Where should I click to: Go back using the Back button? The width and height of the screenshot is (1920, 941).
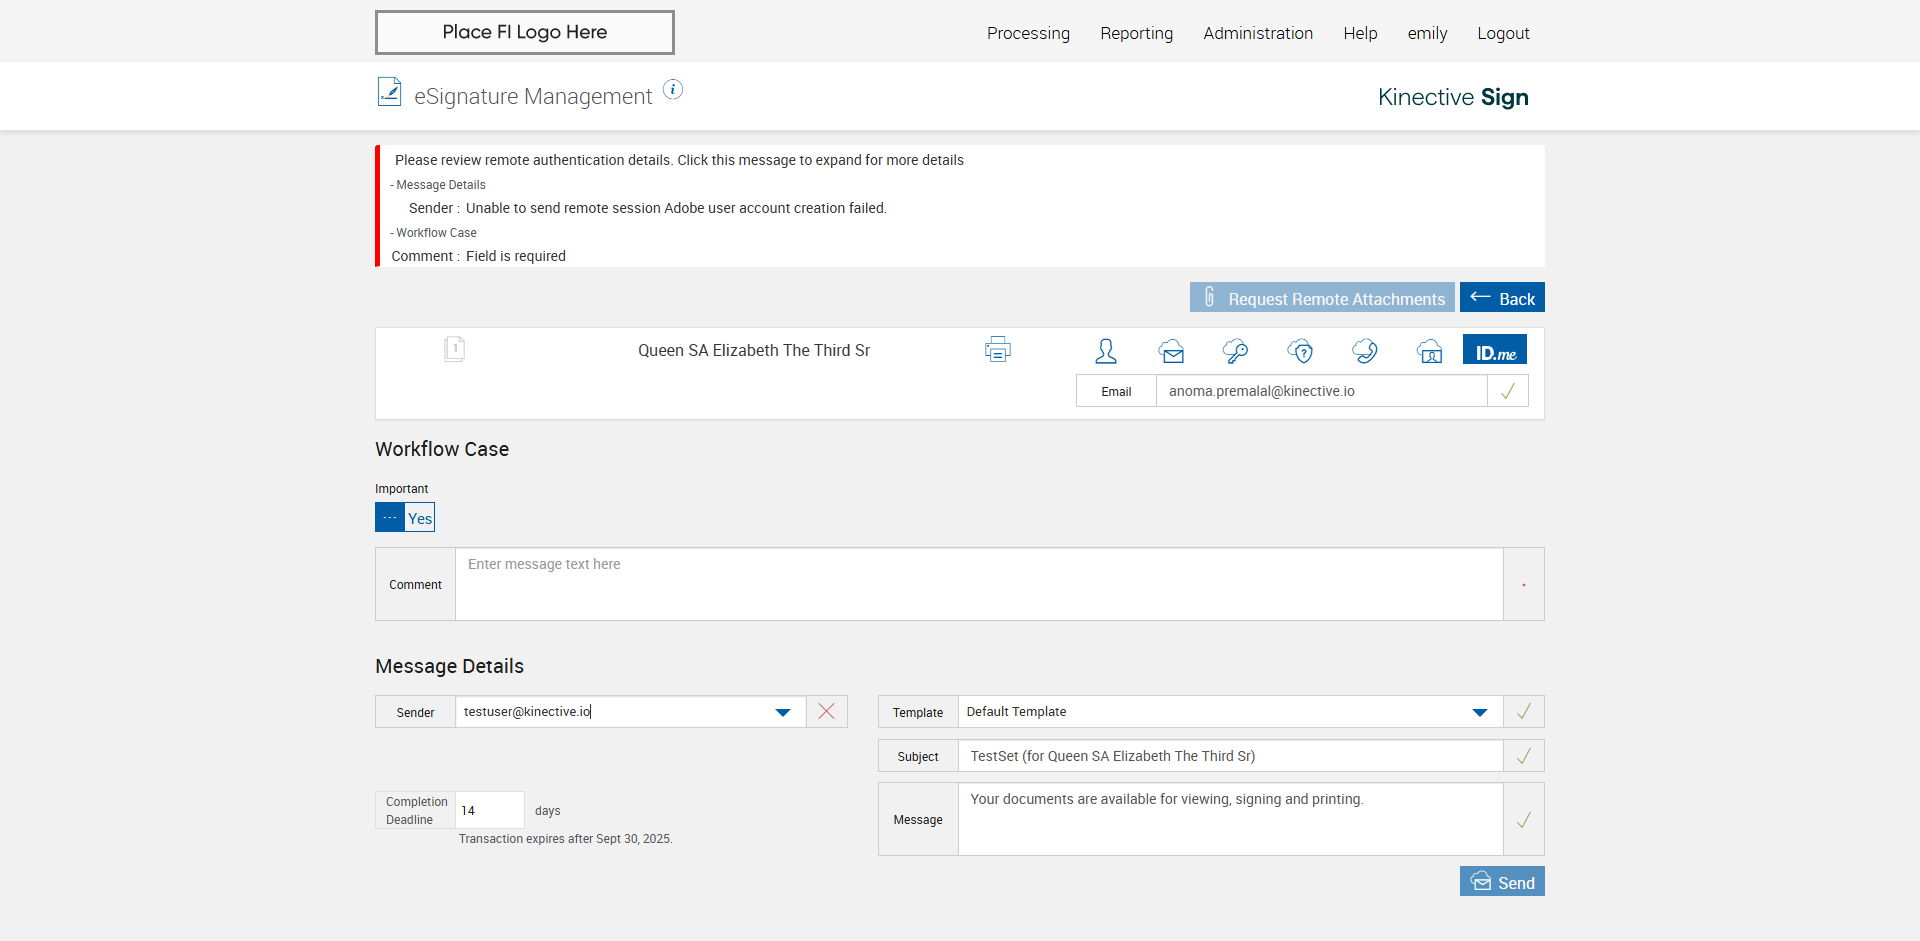click(1502, 298)
